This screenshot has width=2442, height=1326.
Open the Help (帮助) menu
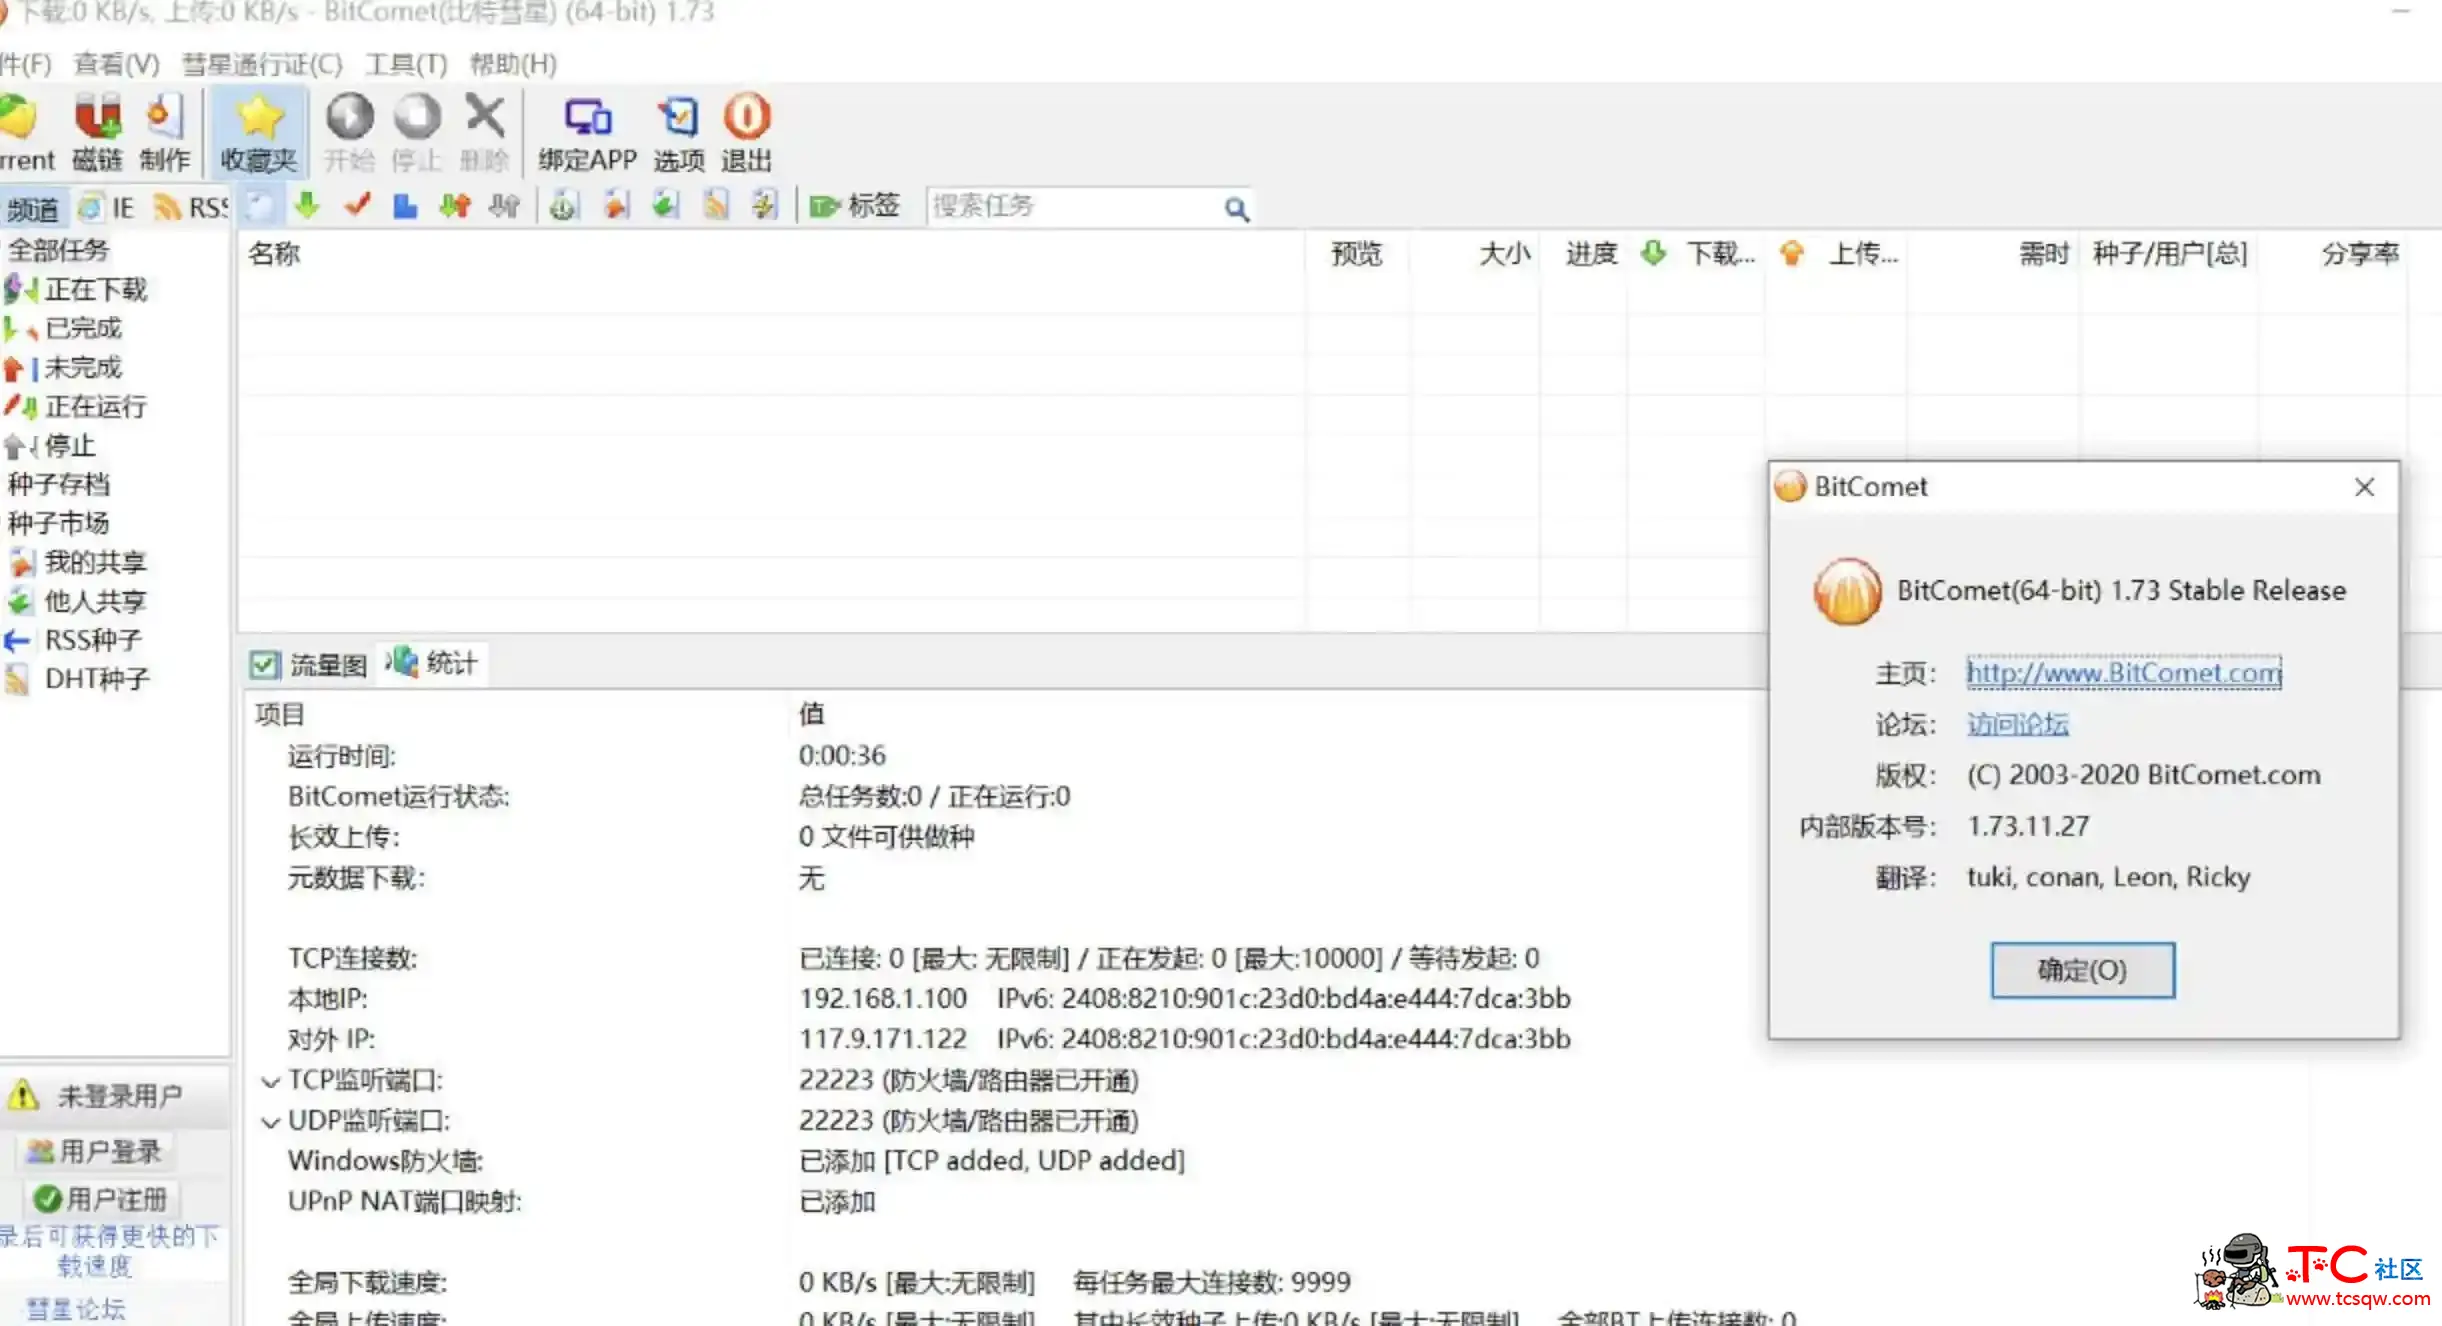513,64
